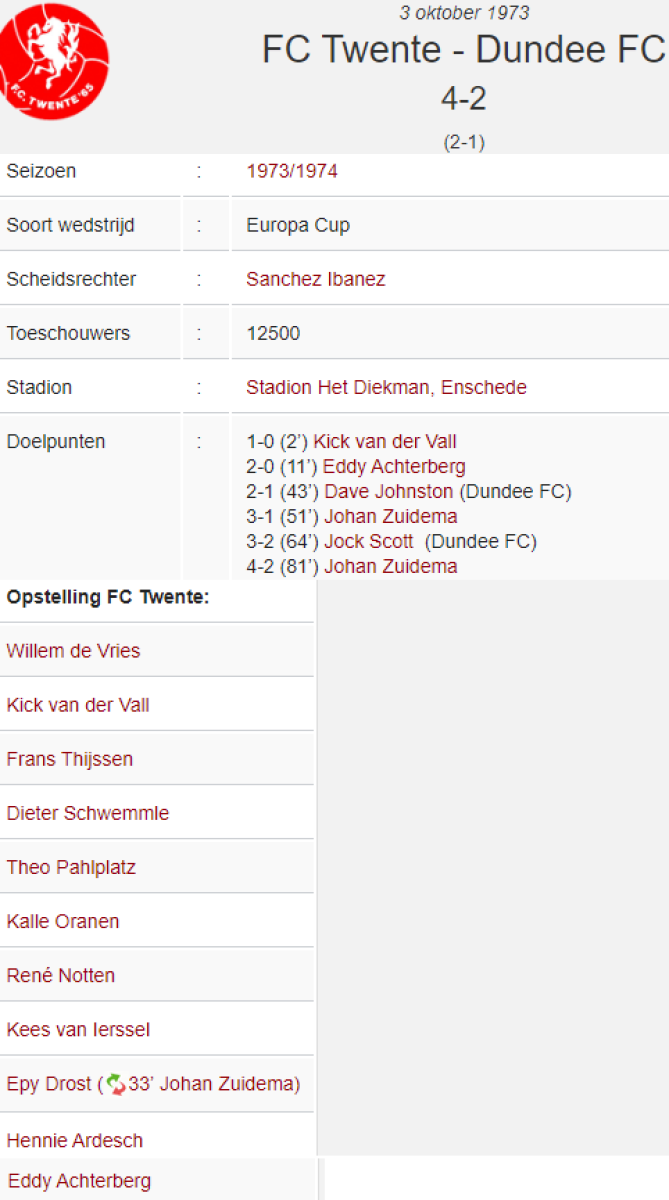Select Frans Thijssen in the lineup
The width and height of the screenshot is (669, 1200).
(69, 759)
